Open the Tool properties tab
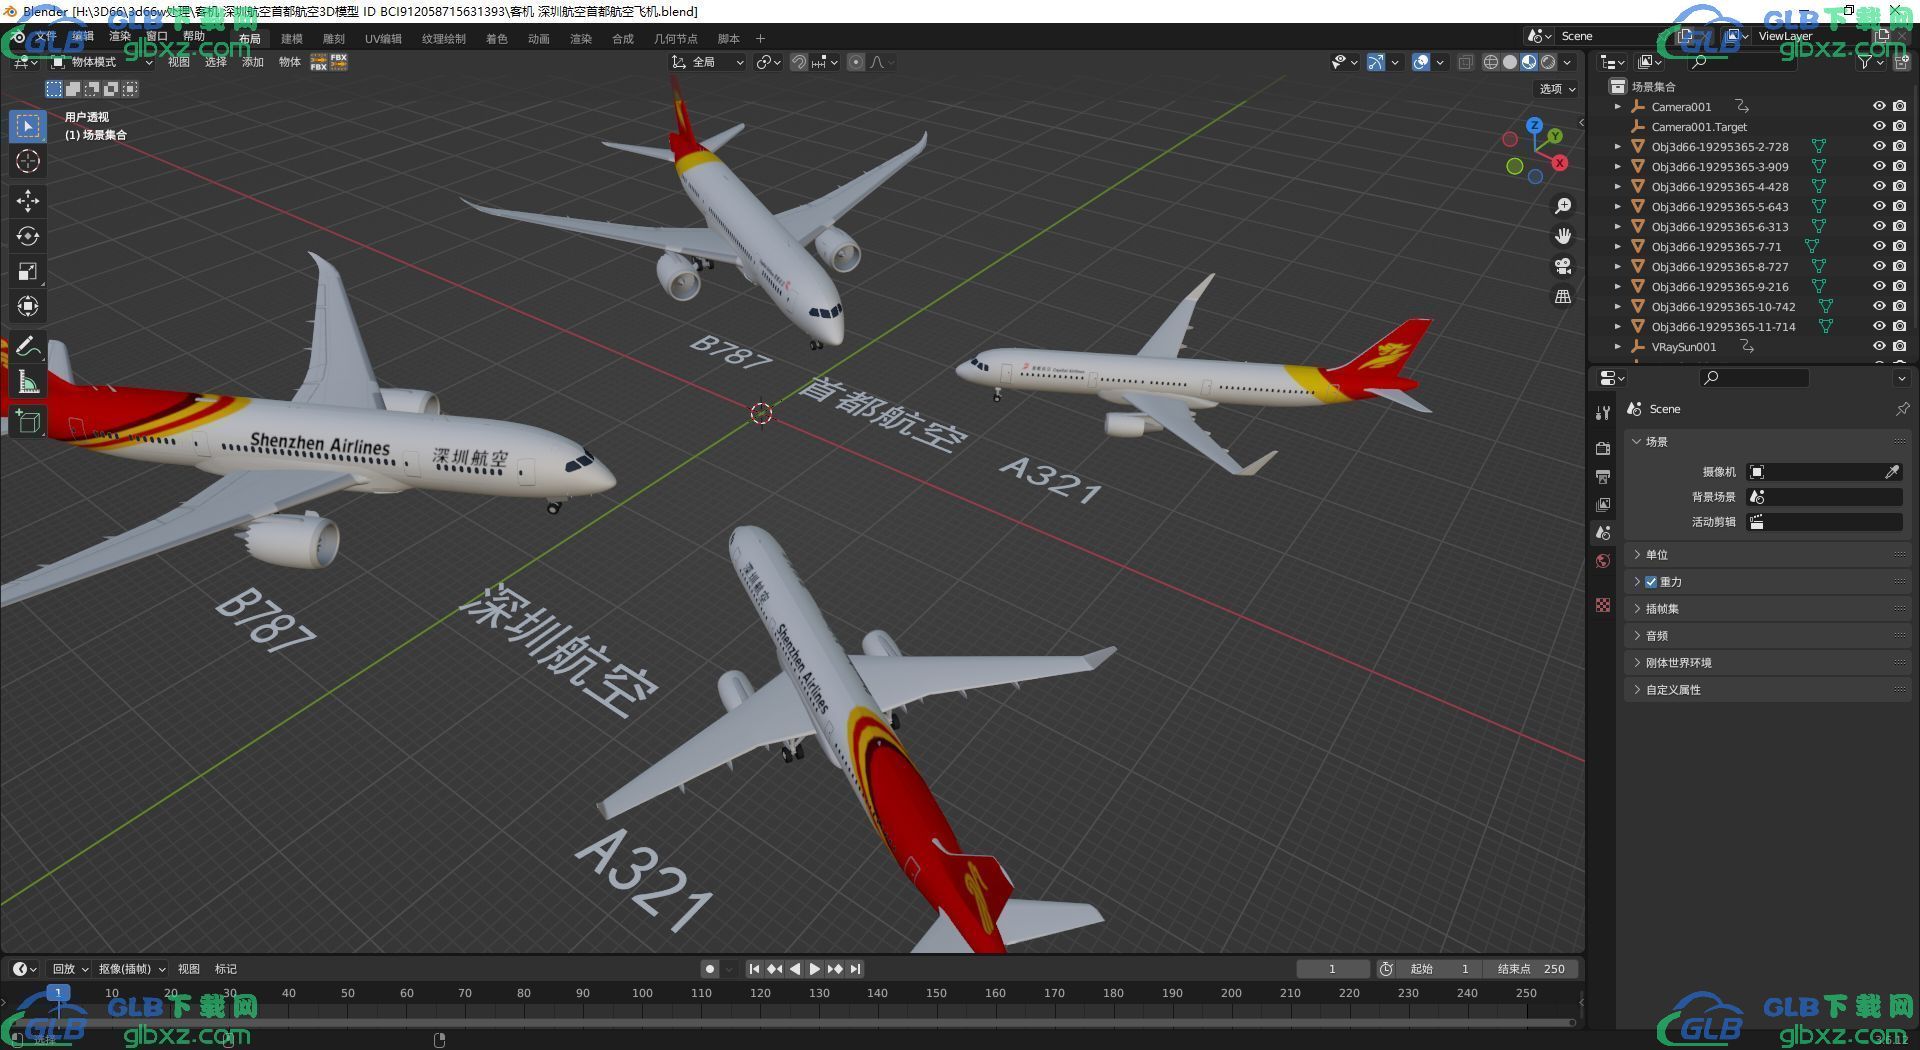 1603,412
